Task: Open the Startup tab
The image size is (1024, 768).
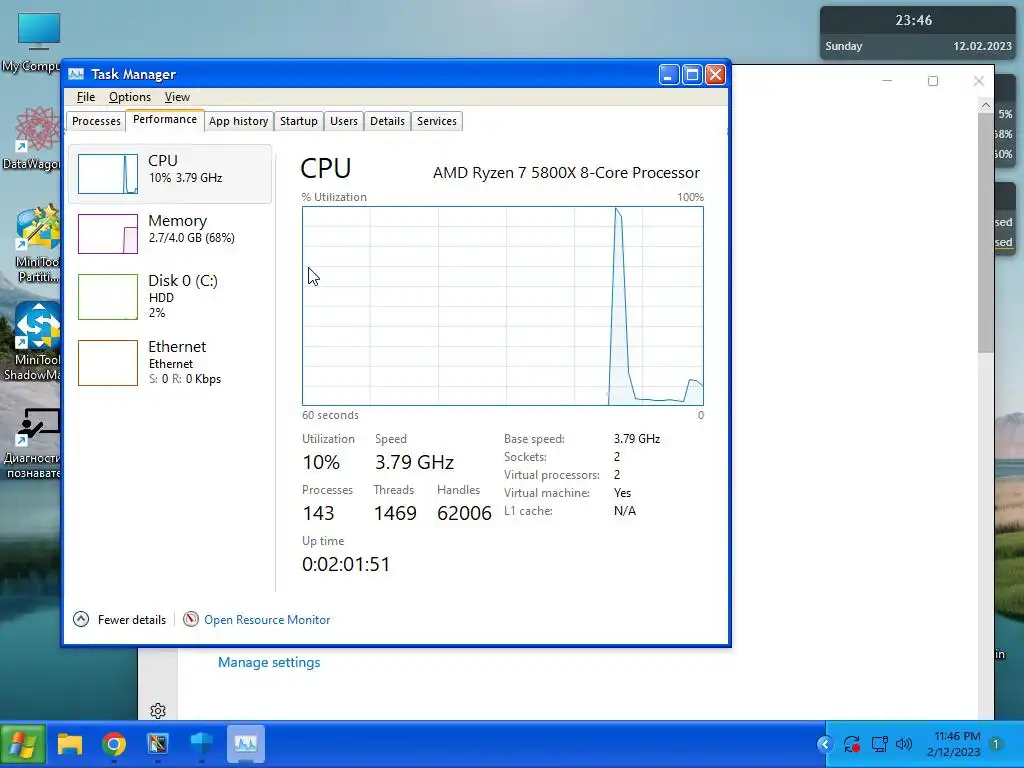Action: [x=298, y=121]
